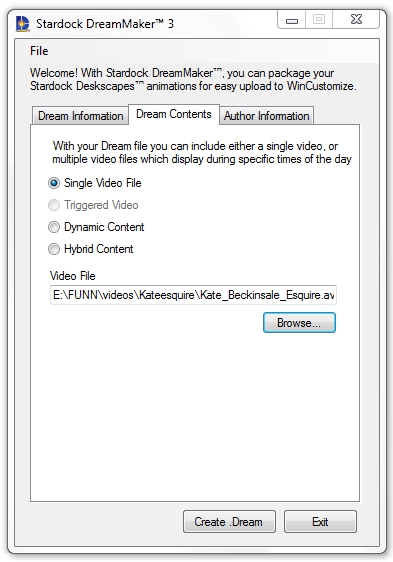This screenshot has width=393, height=562.
Task: Open the File menu
Action: 39,51
